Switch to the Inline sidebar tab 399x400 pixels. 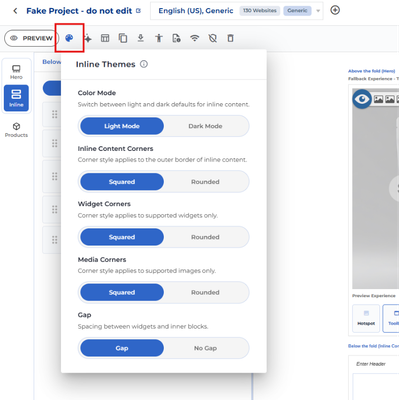[16, 98]
